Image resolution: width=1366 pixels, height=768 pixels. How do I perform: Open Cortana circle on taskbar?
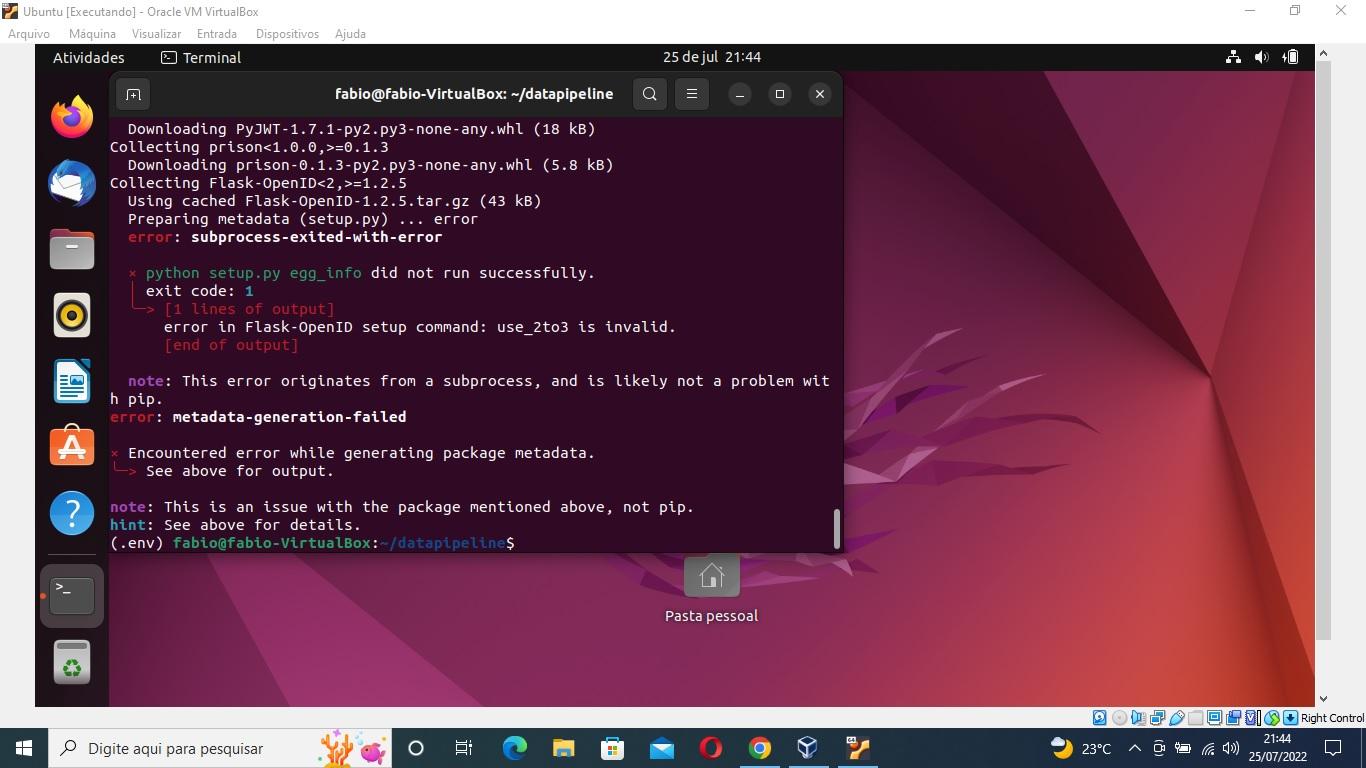tap(416, 748)
